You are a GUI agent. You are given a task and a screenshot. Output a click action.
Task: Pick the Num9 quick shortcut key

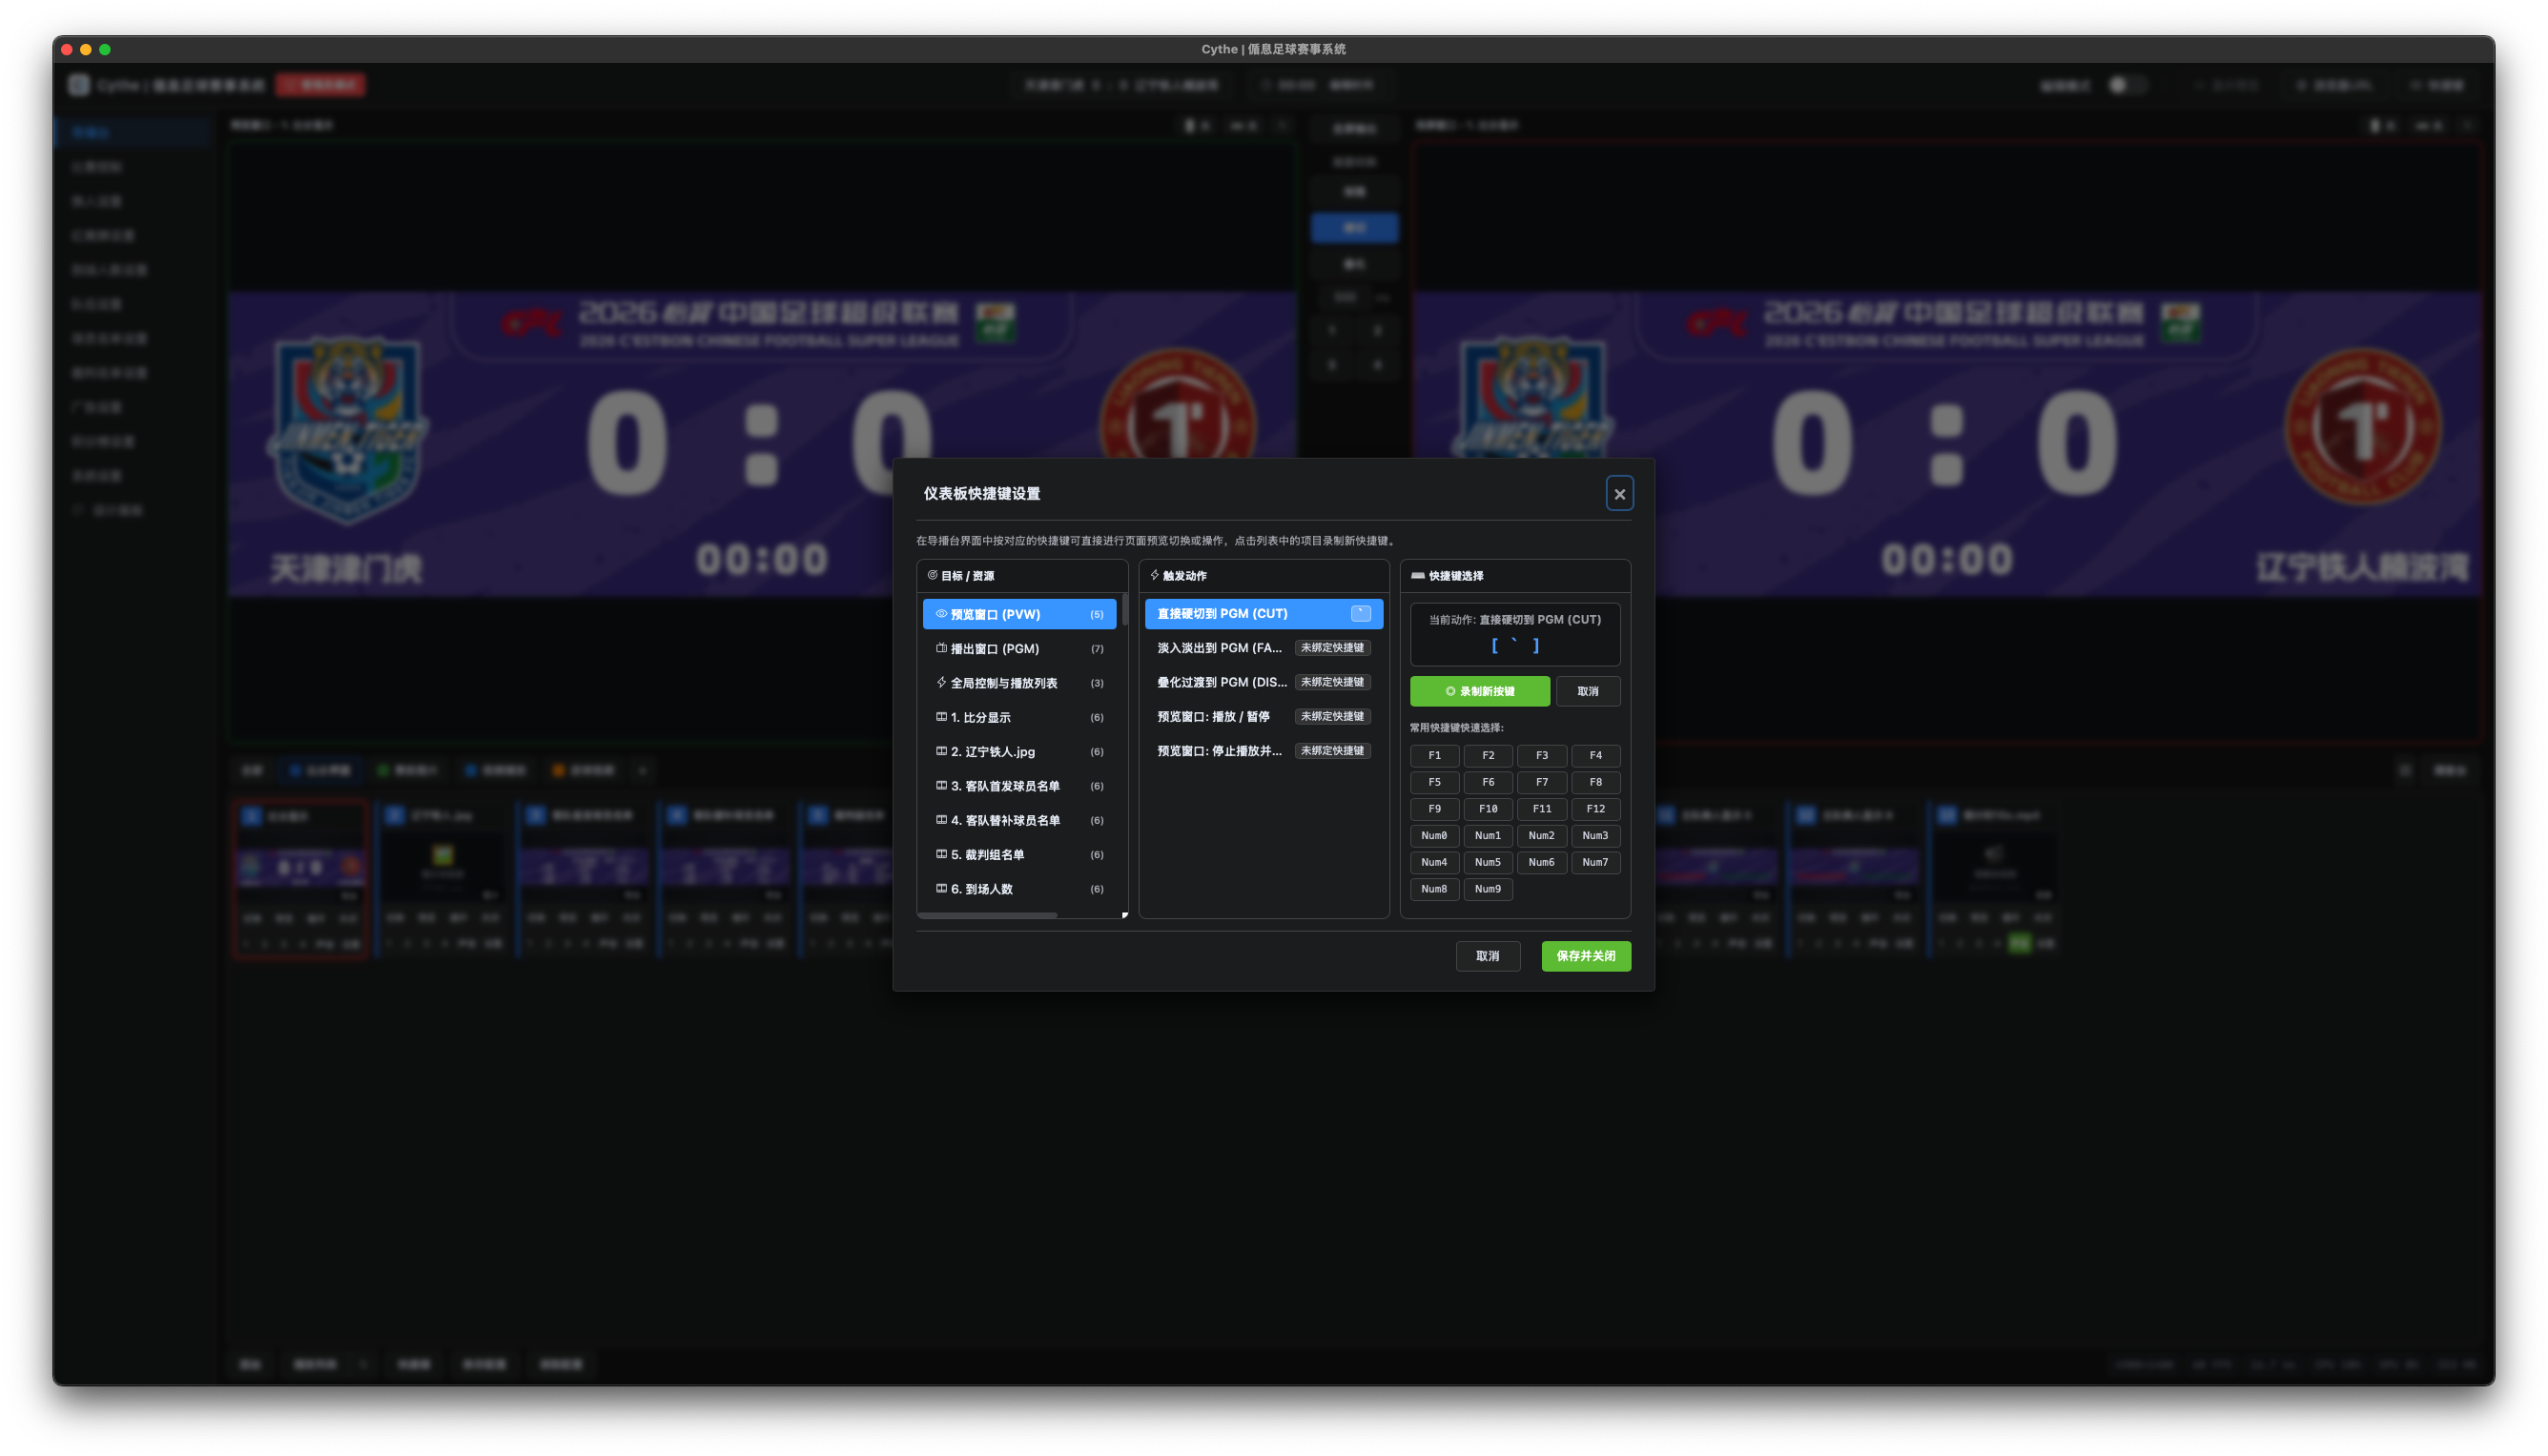tap(1487, 889)
